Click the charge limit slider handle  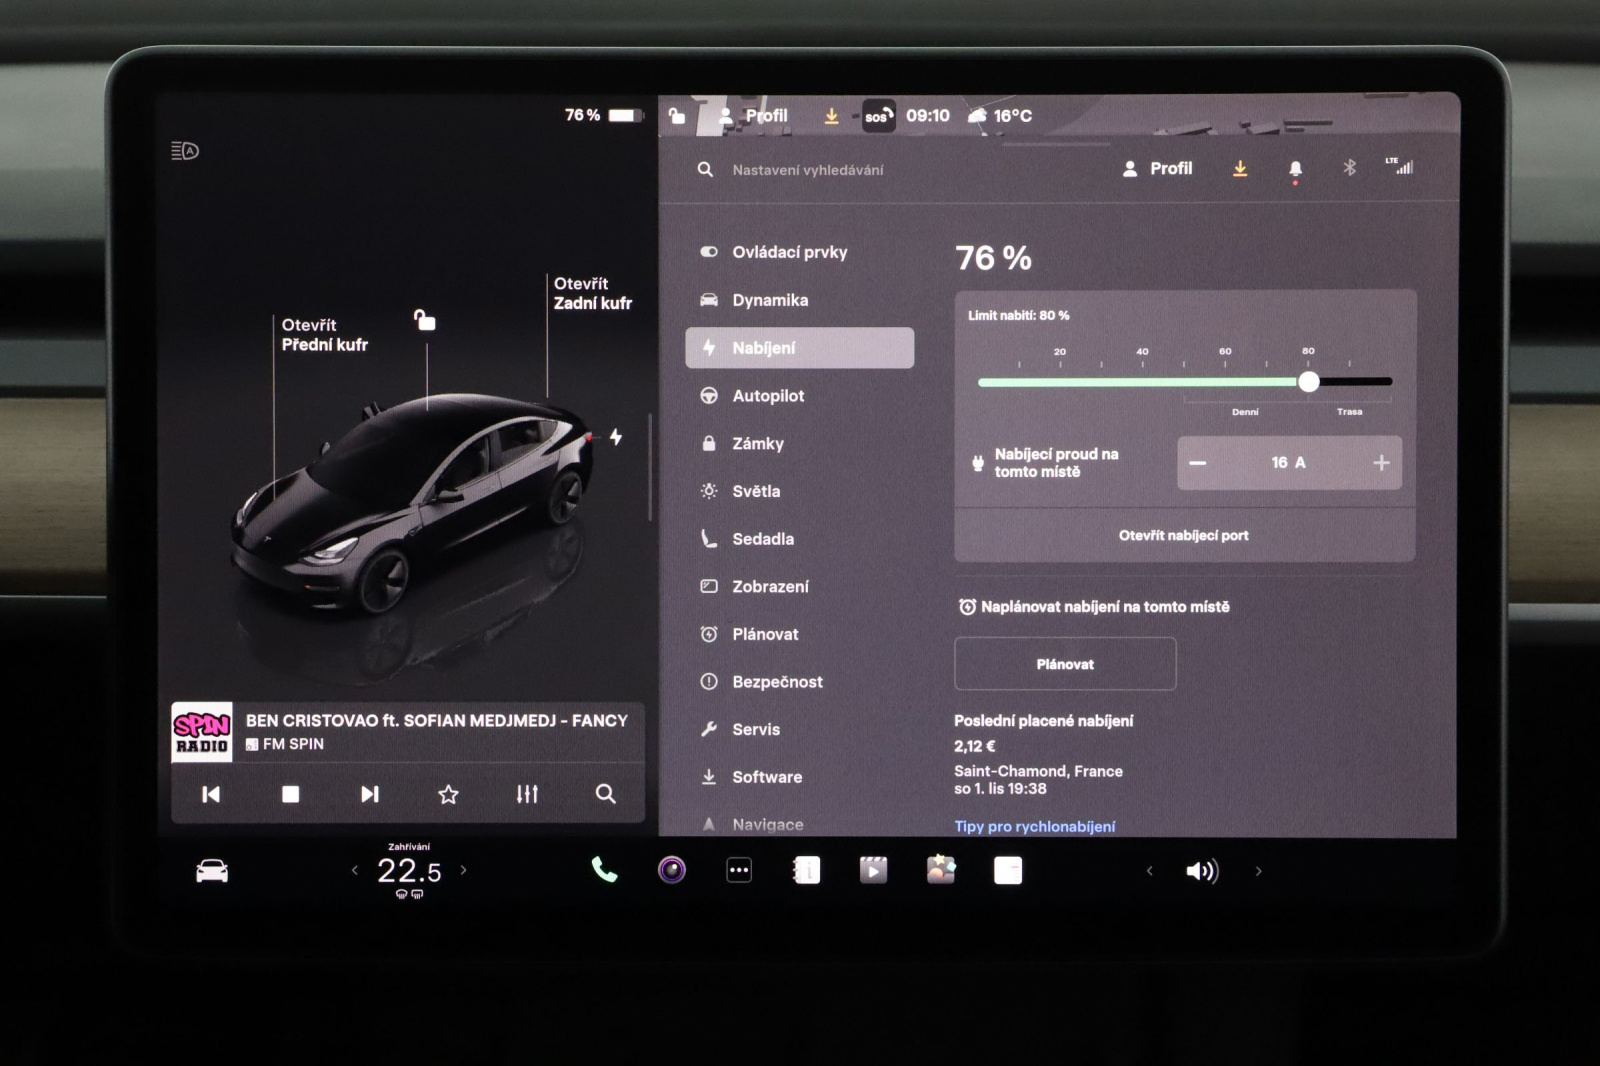click(1308, 381)
